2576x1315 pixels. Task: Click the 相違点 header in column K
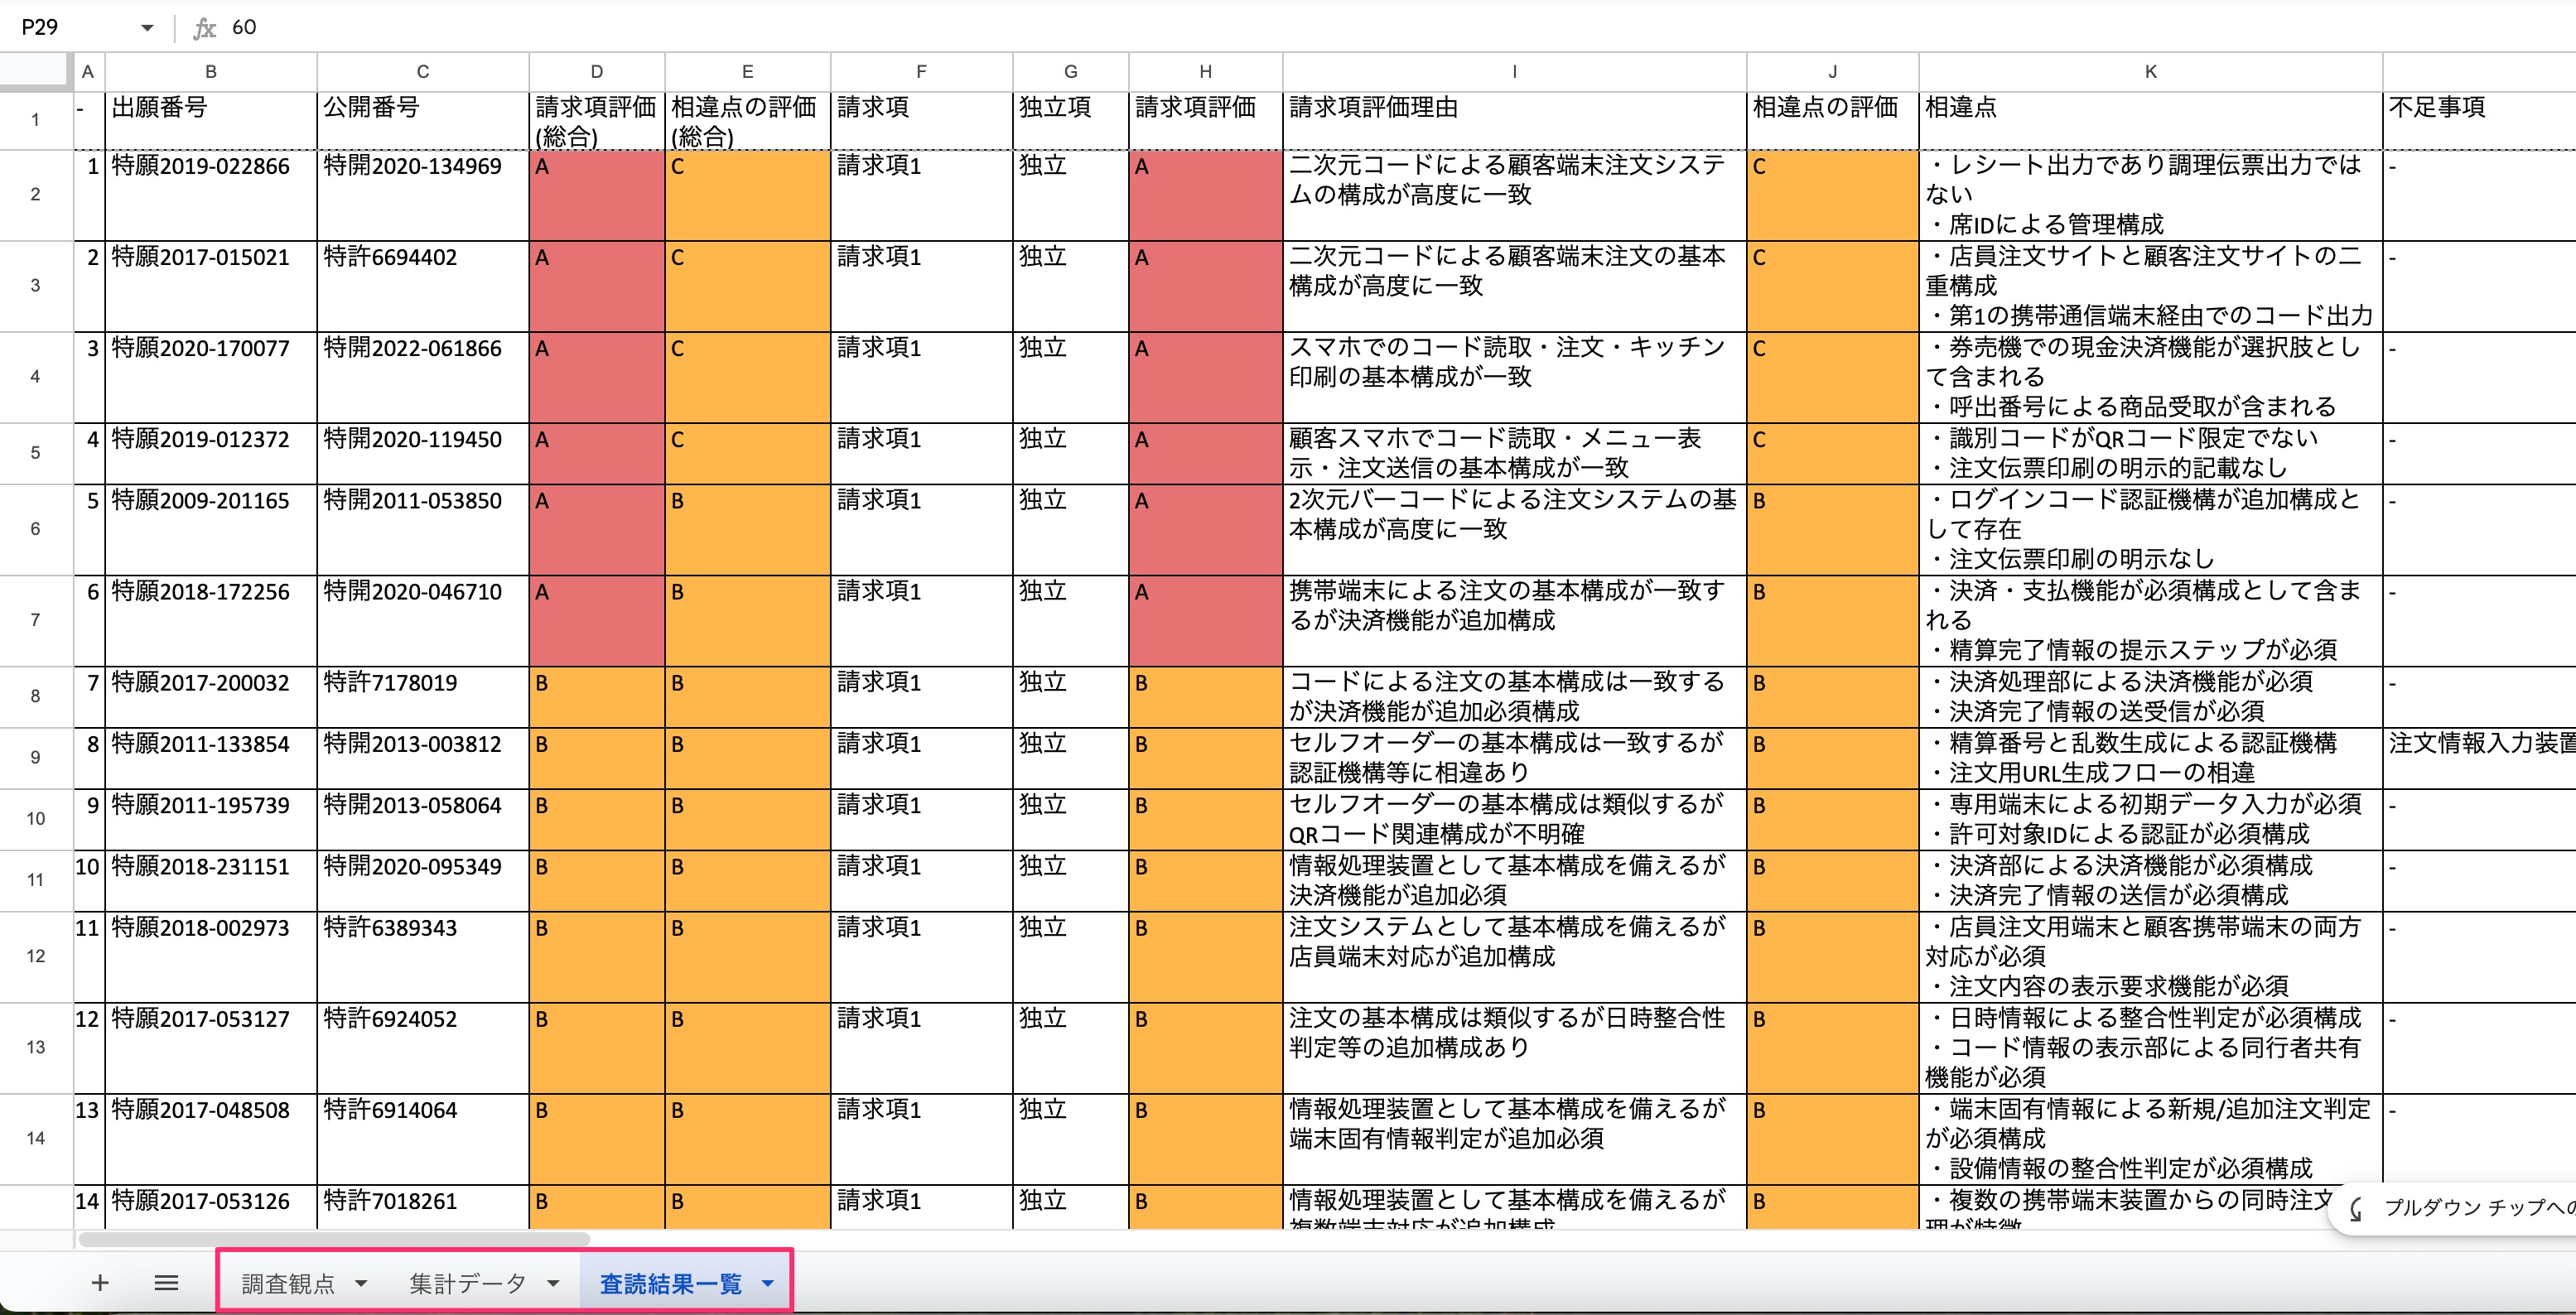(x=2150, y=121)
